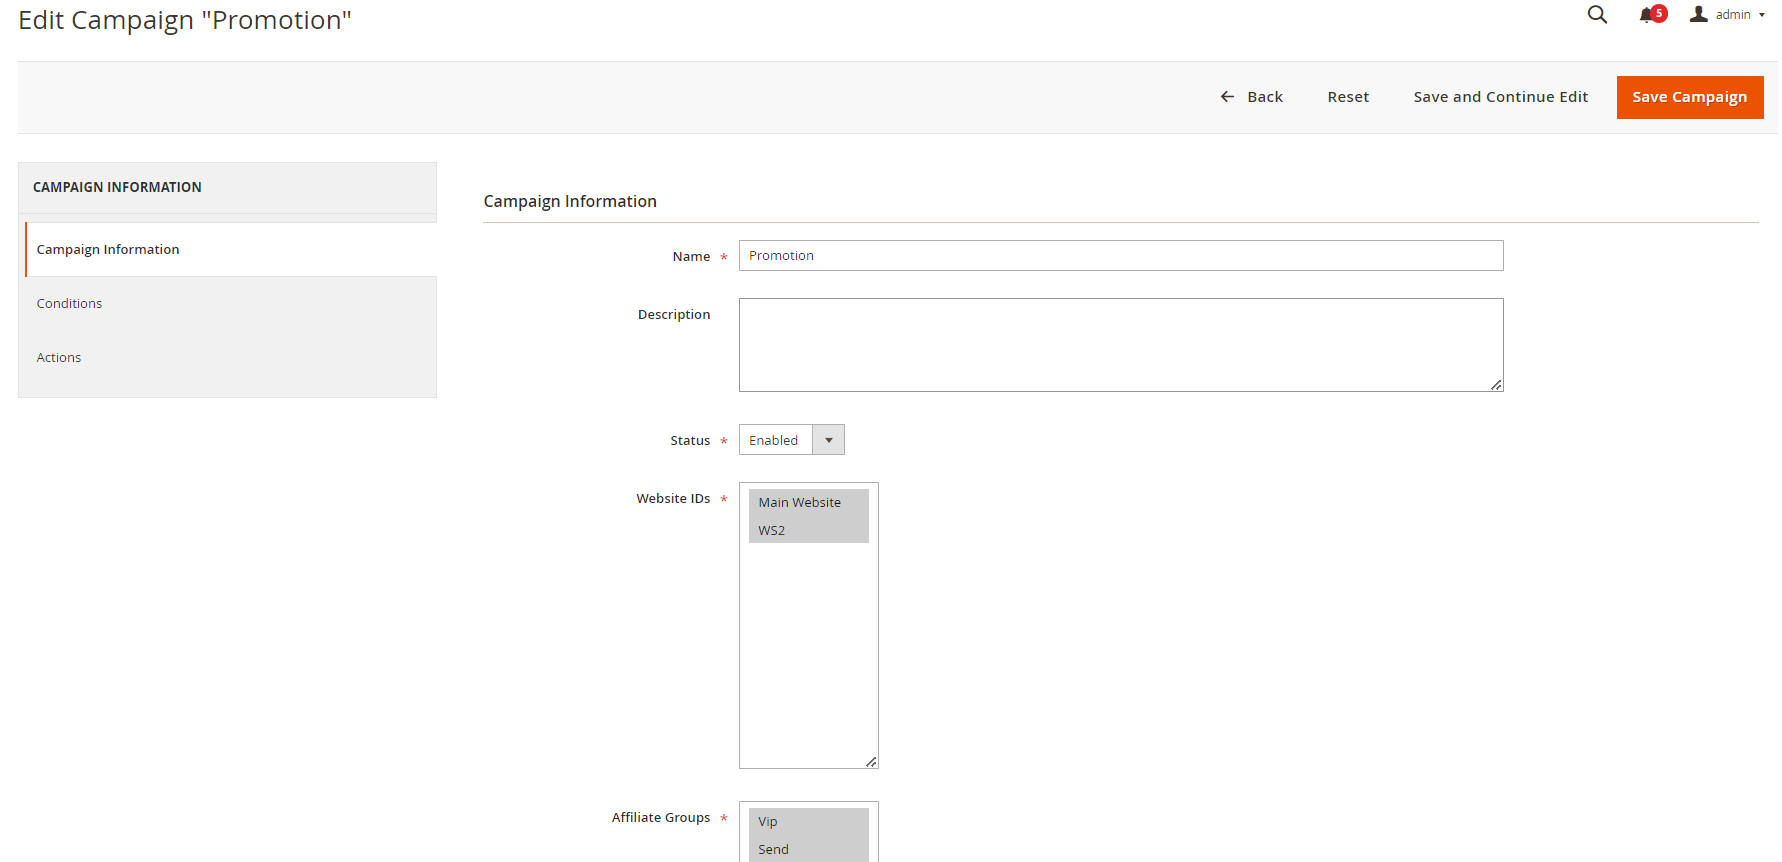This screenshot has height=862, width=1782.
Task: Click the Save Campaign button
Action: [x=1689, y=97]
